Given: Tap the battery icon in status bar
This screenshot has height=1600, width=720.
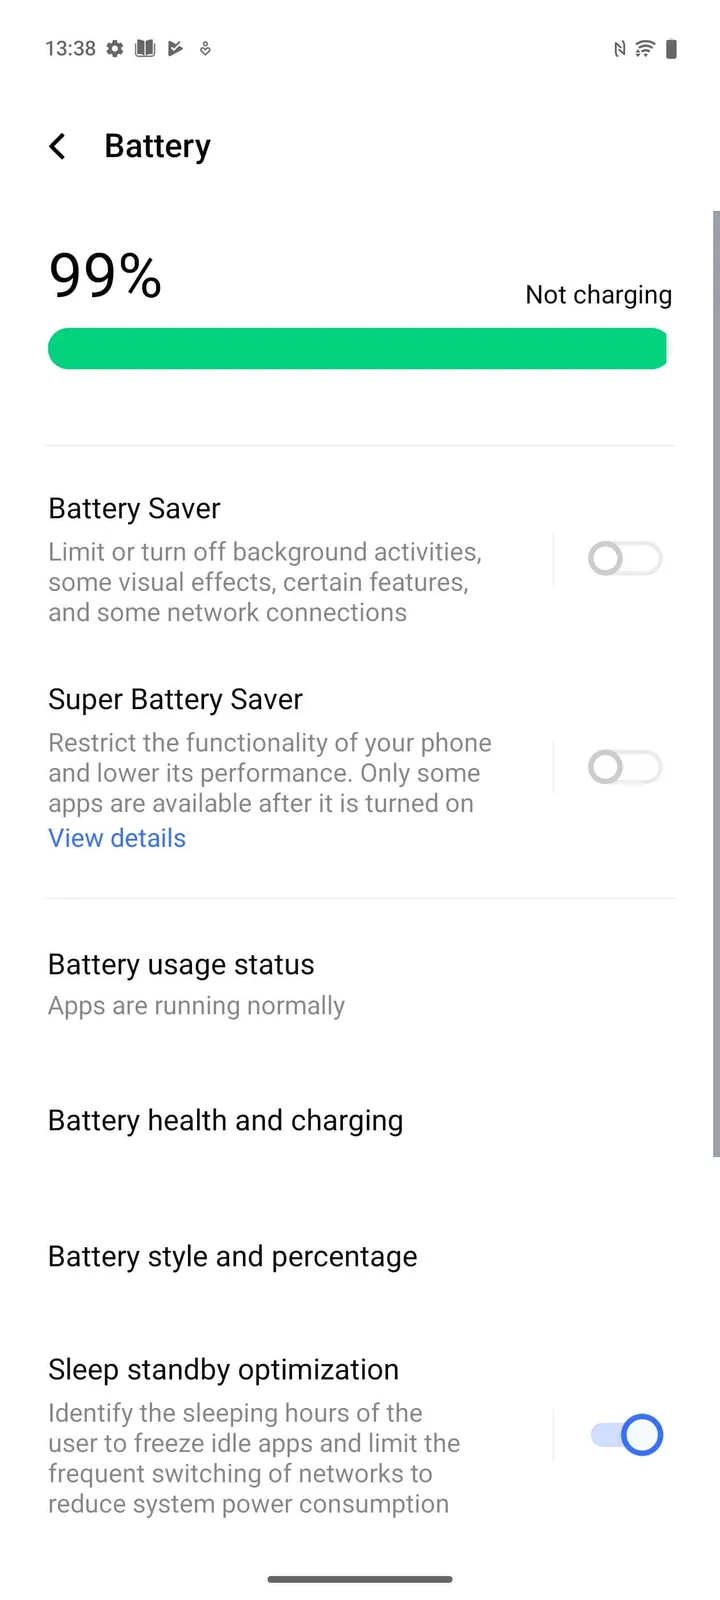Looking at the screenshot, I should 671,48.
